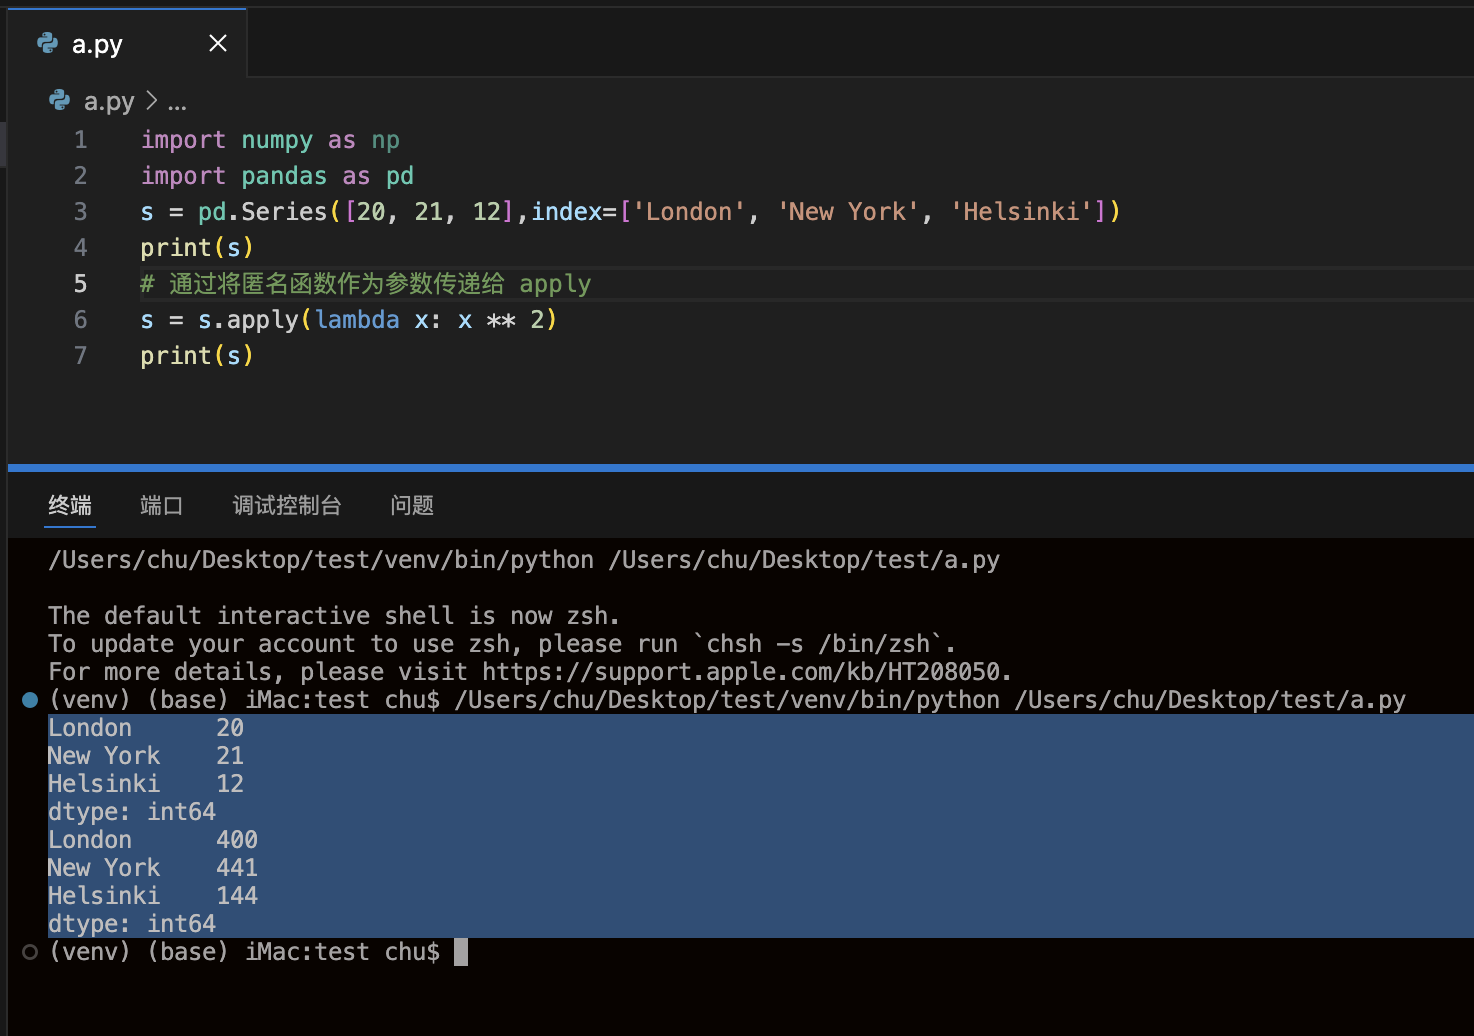
Task: Click the lambda keyword on line 6
Action: (357, 320)
